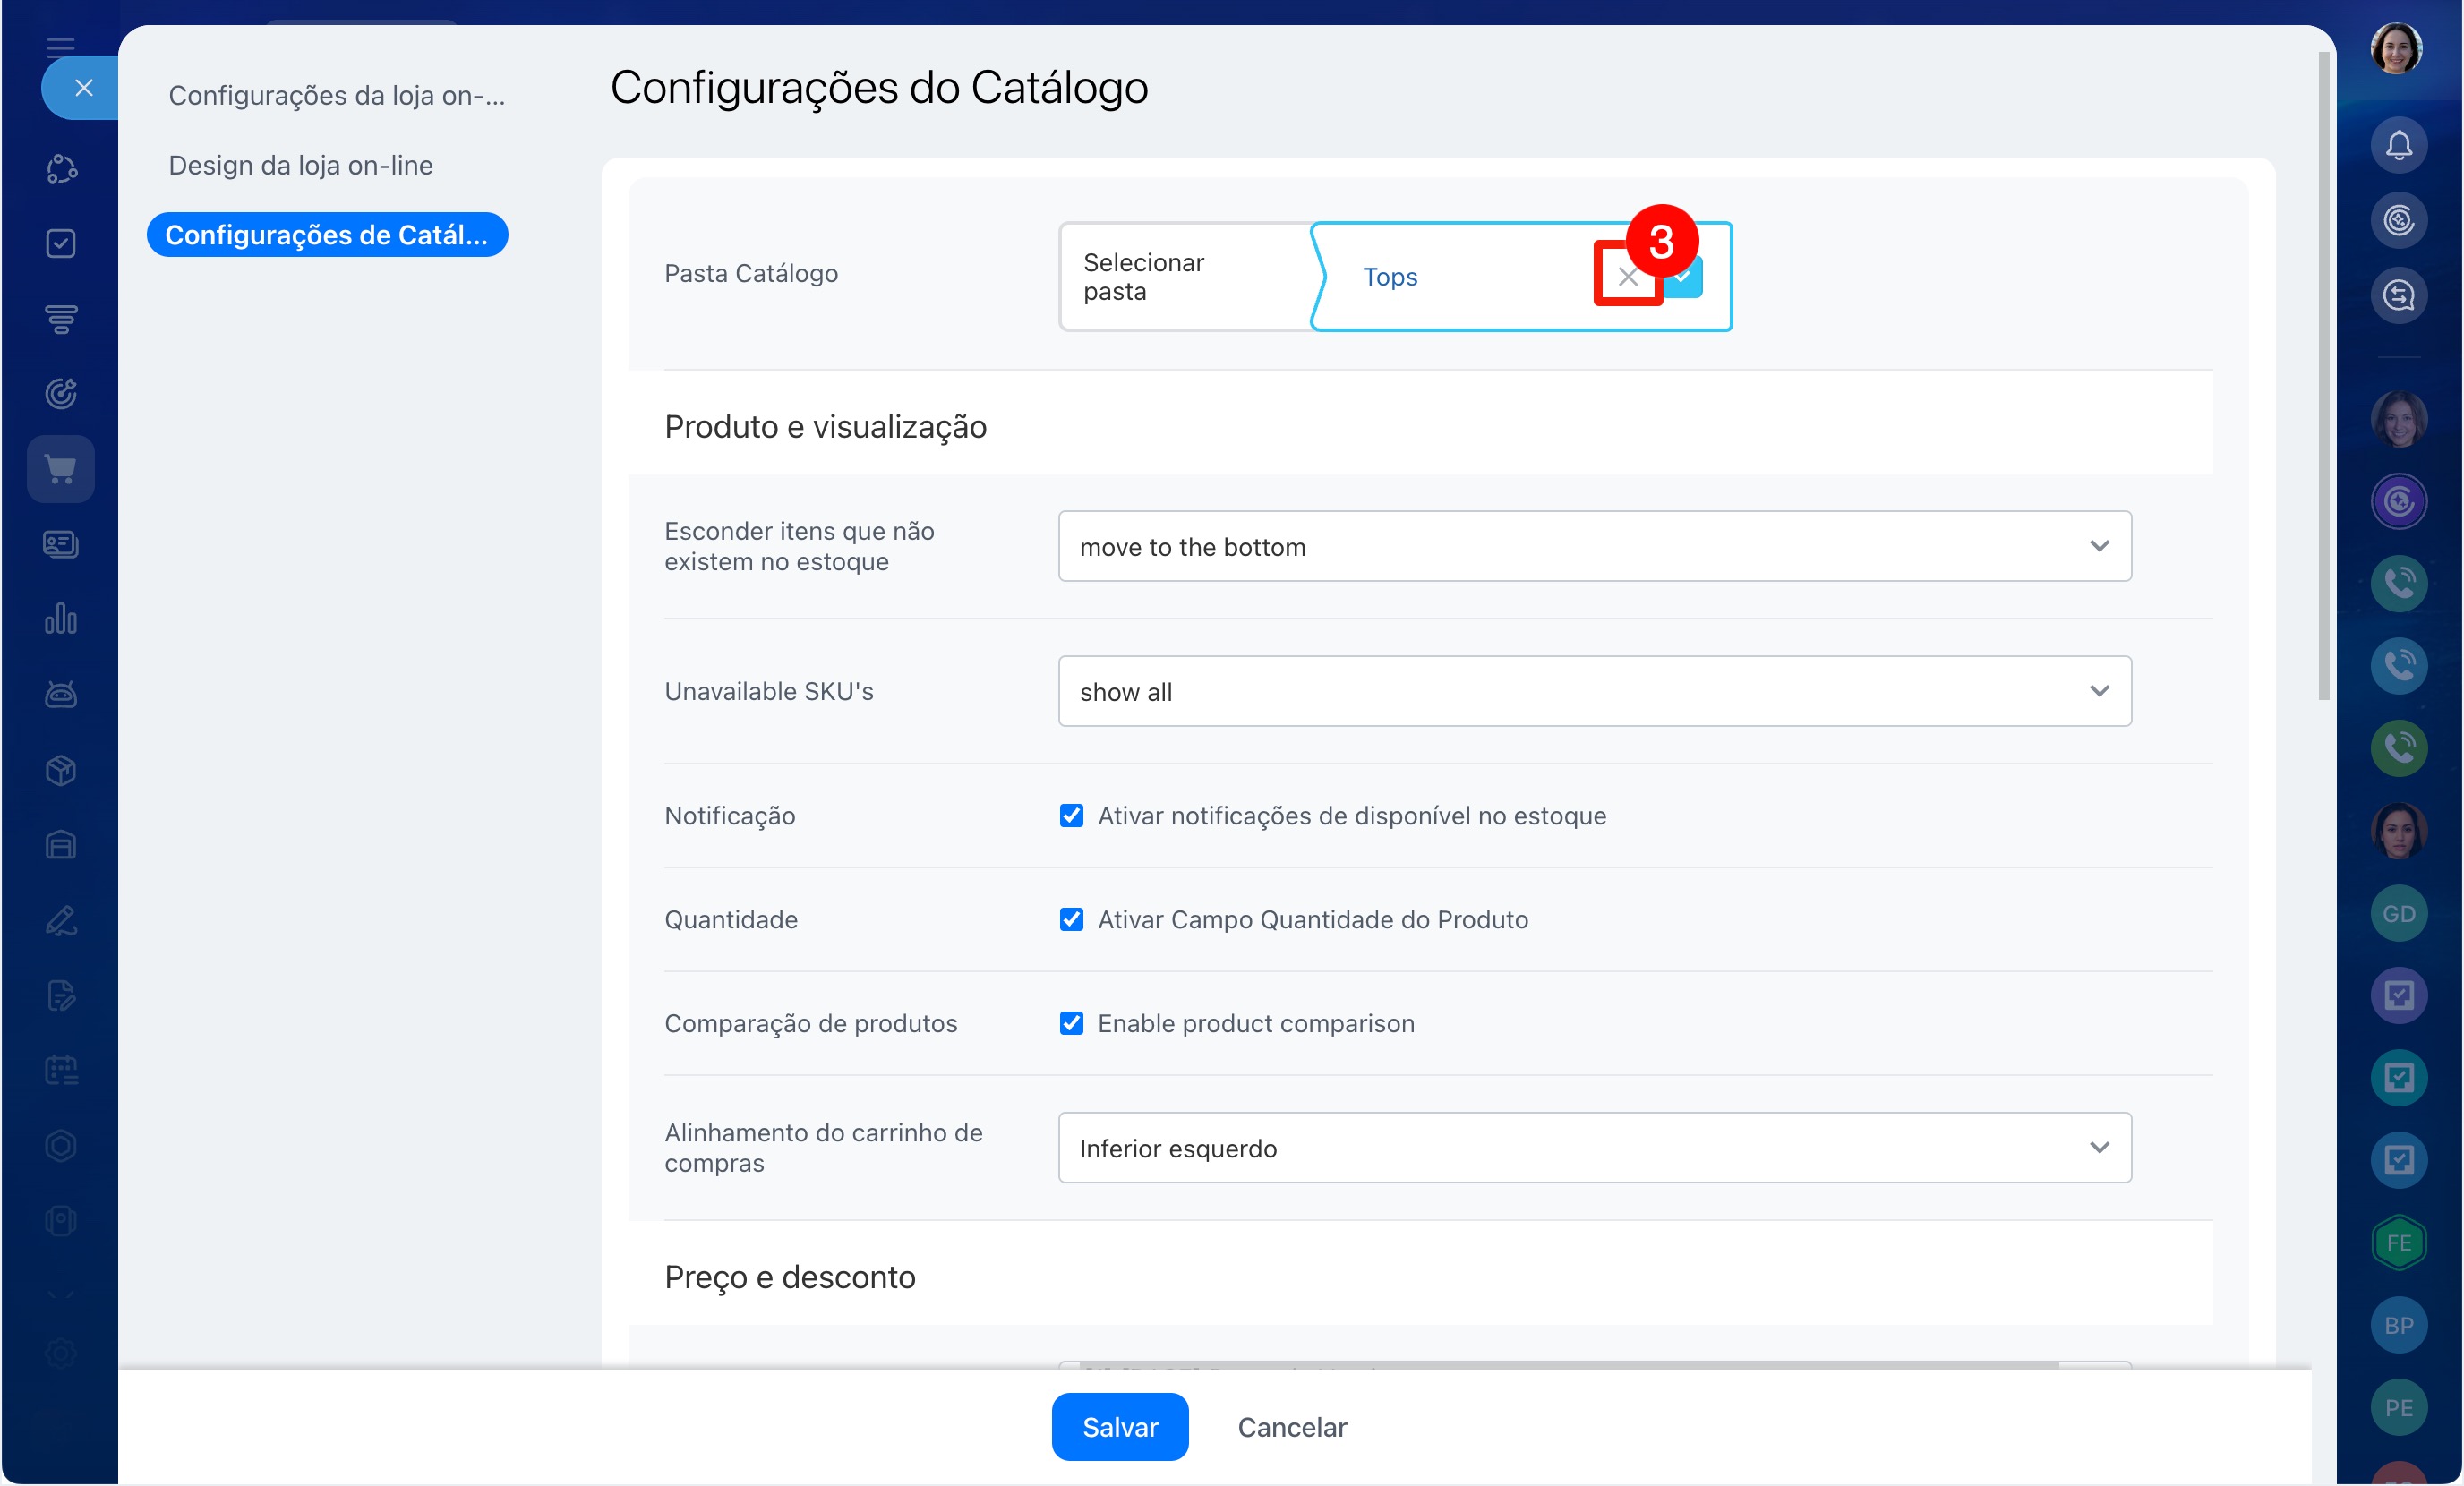Expand the 'move to the bottom' dropdown
Screen dimensions: 2464x1486
(x=1594, y=547)
